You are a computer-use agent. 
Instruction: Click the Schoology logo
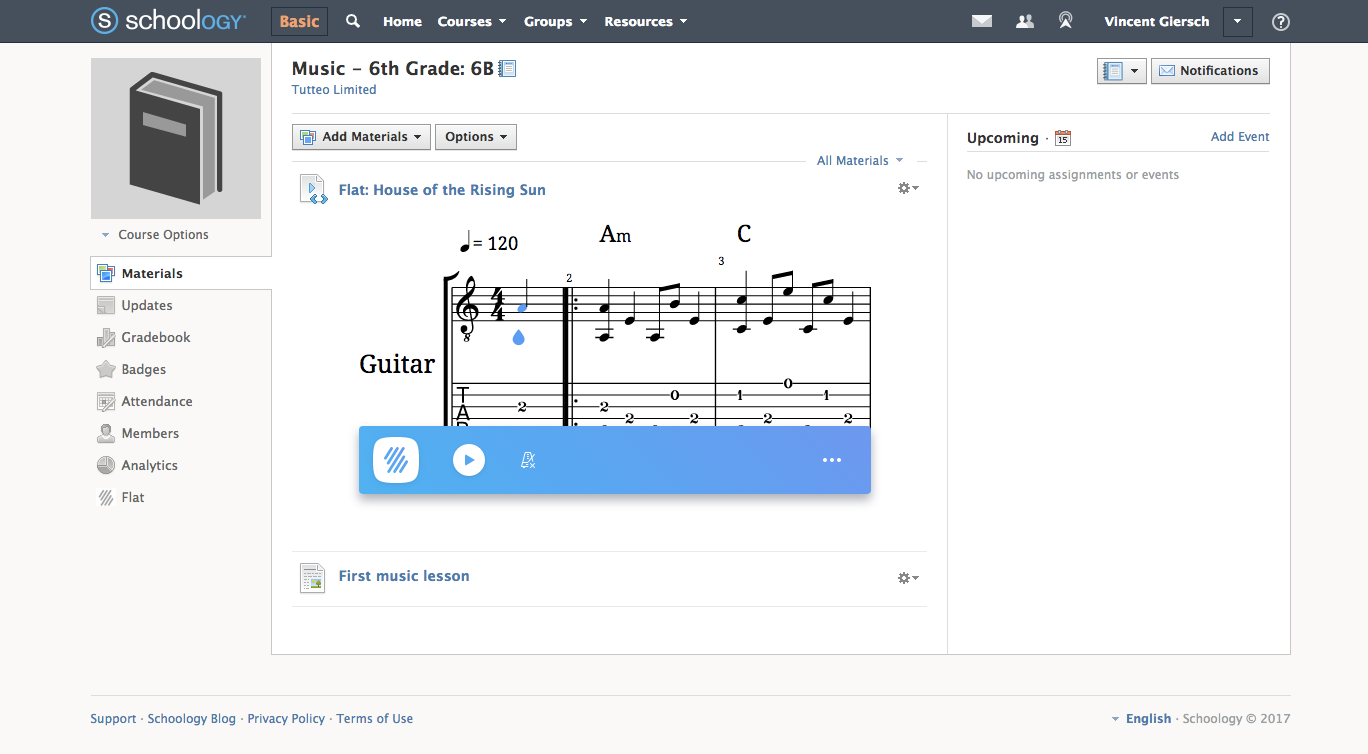(x=167, y=20)
